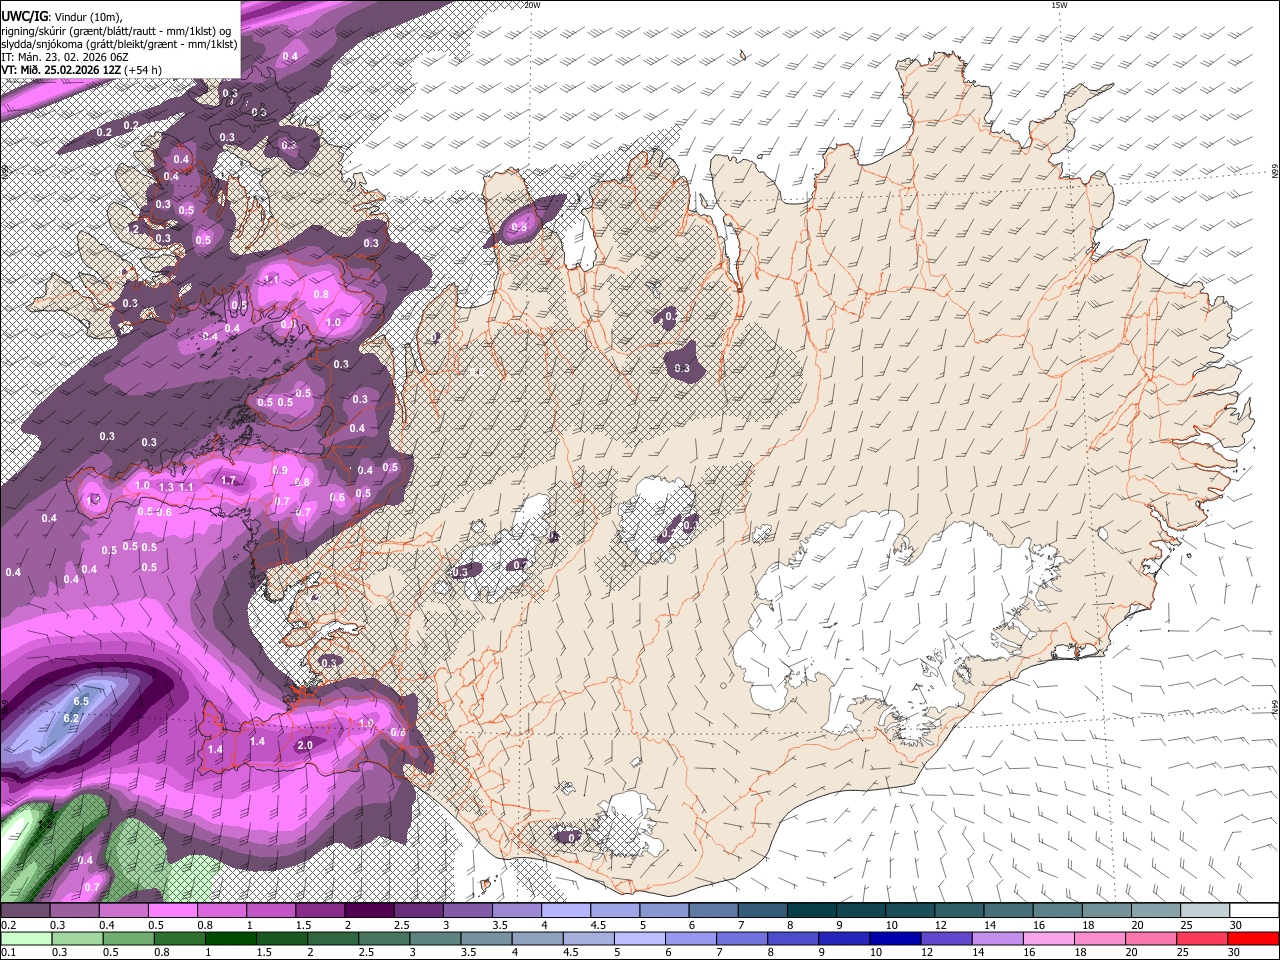Click the 0.9 snowfall value on the map

281,470
